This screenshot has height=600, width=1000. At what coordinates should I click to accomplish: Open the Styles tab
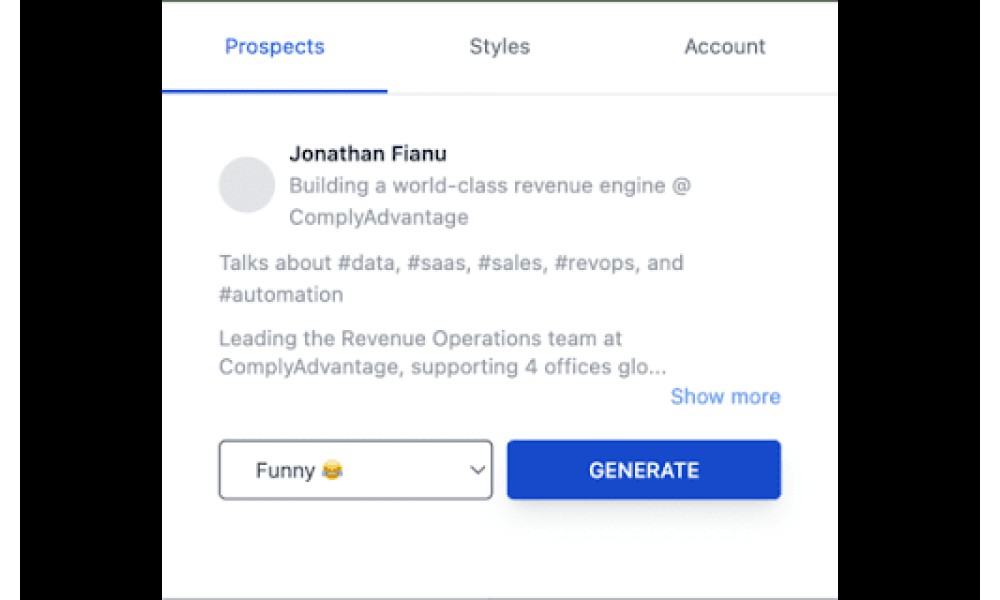click(x=499, y=47)
